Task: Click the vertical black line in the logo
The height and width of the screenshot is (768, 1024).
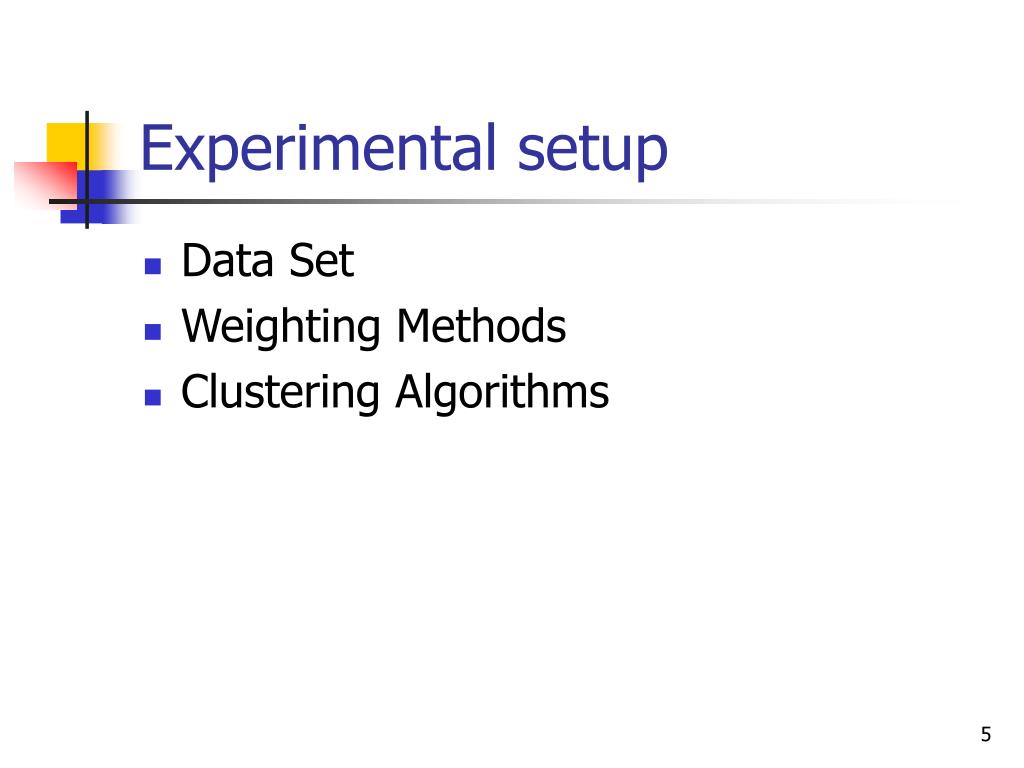Action: click(x=87, y=170)
